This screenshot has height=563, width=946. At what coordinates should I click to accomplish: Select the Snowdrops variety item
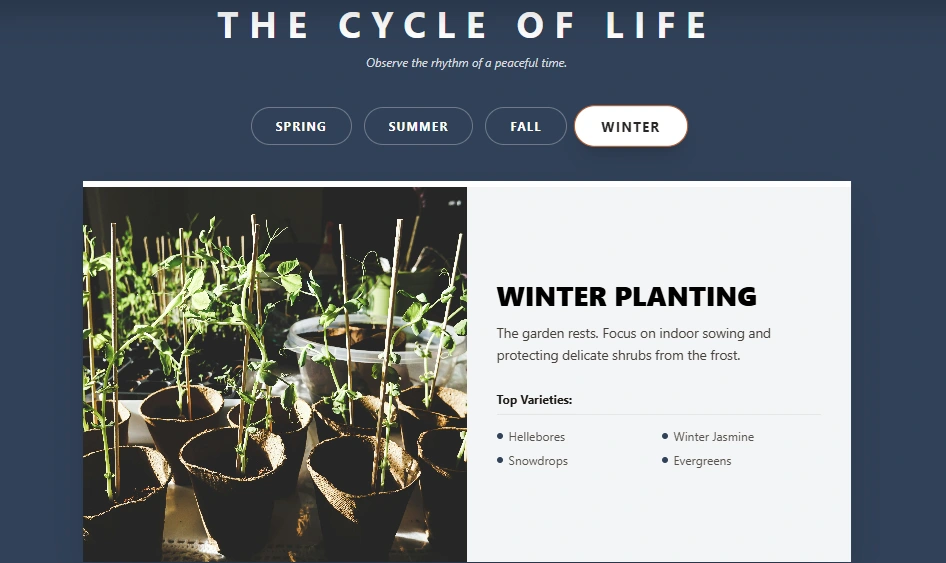[x=538, y=461]
